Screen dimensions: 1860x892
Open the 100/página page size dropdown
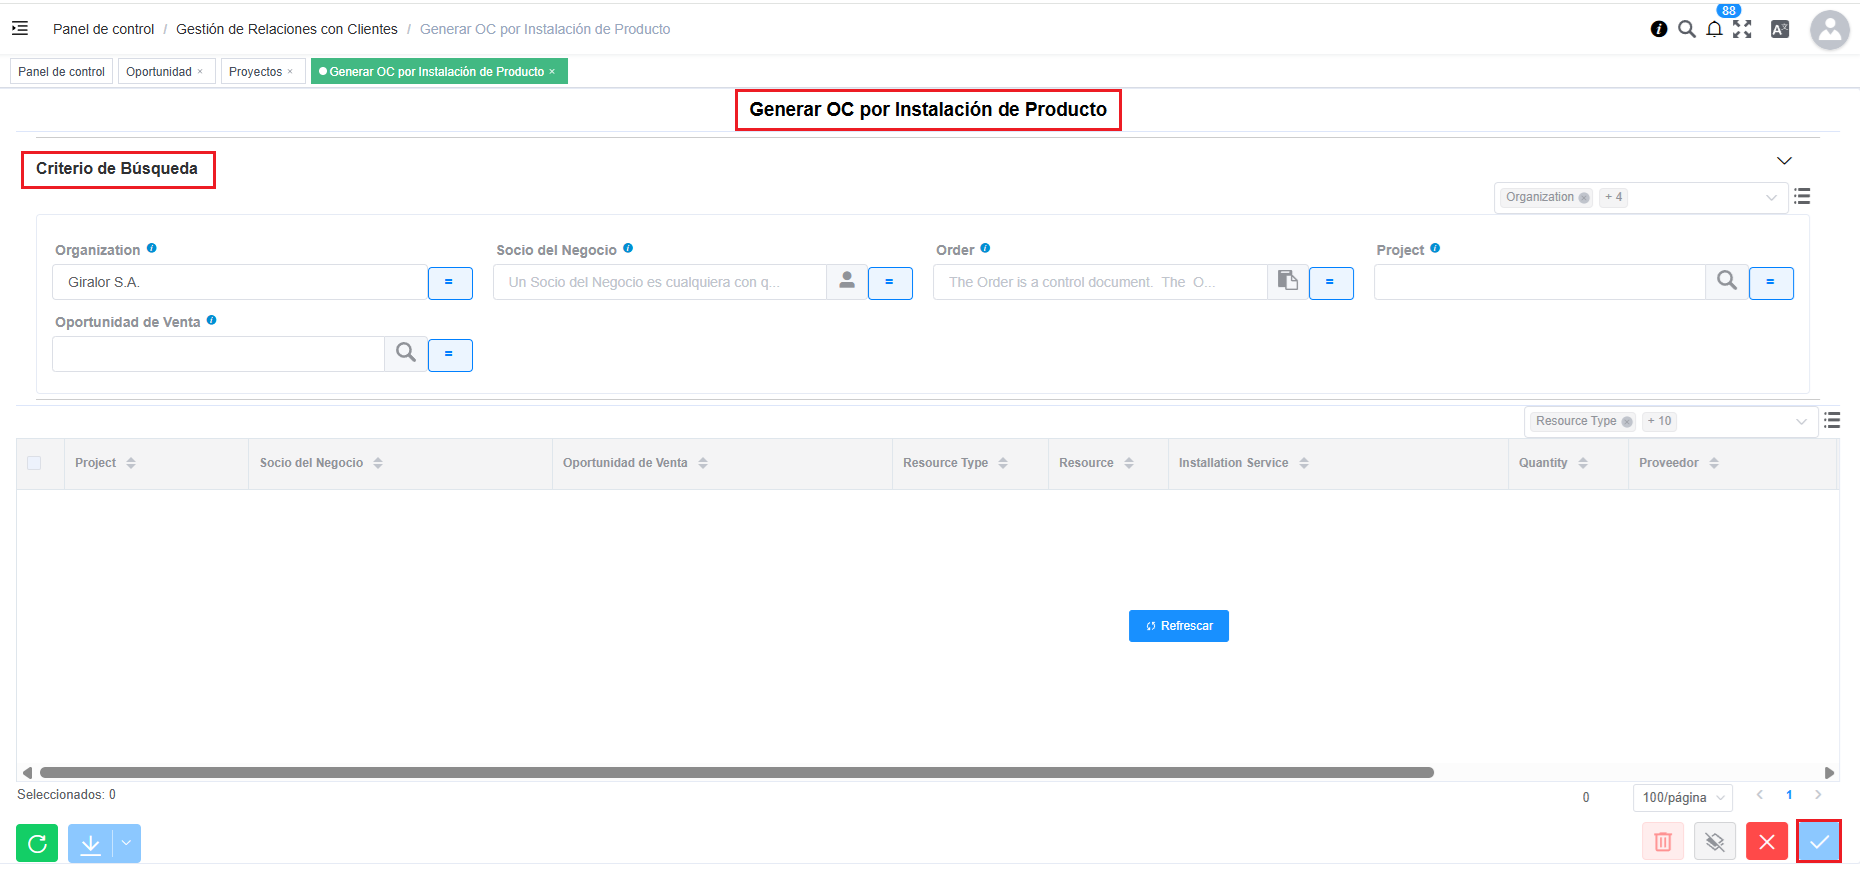point(1683,798)
